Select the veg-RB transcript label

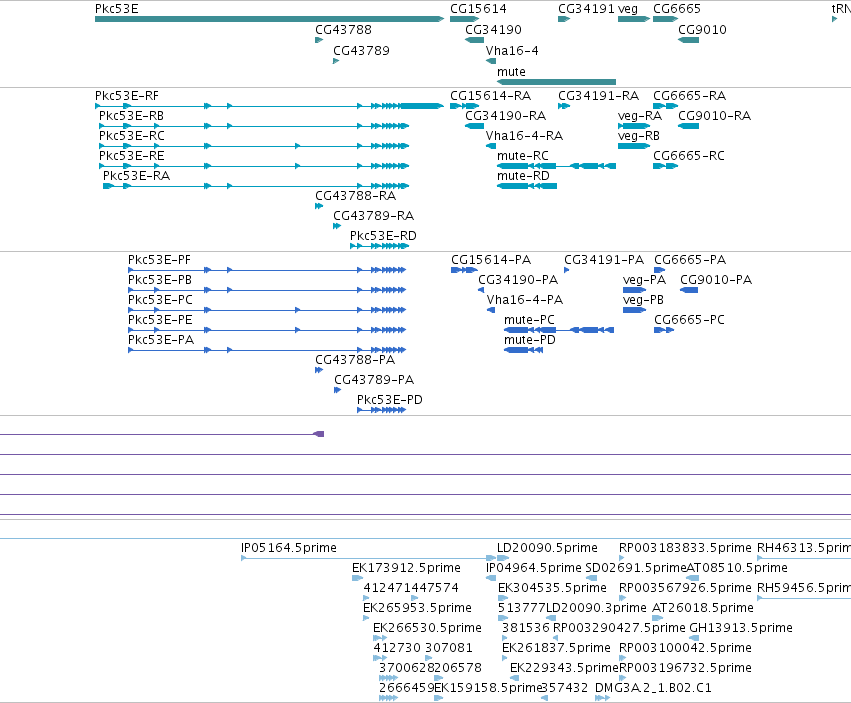click(x=639, y=136)
